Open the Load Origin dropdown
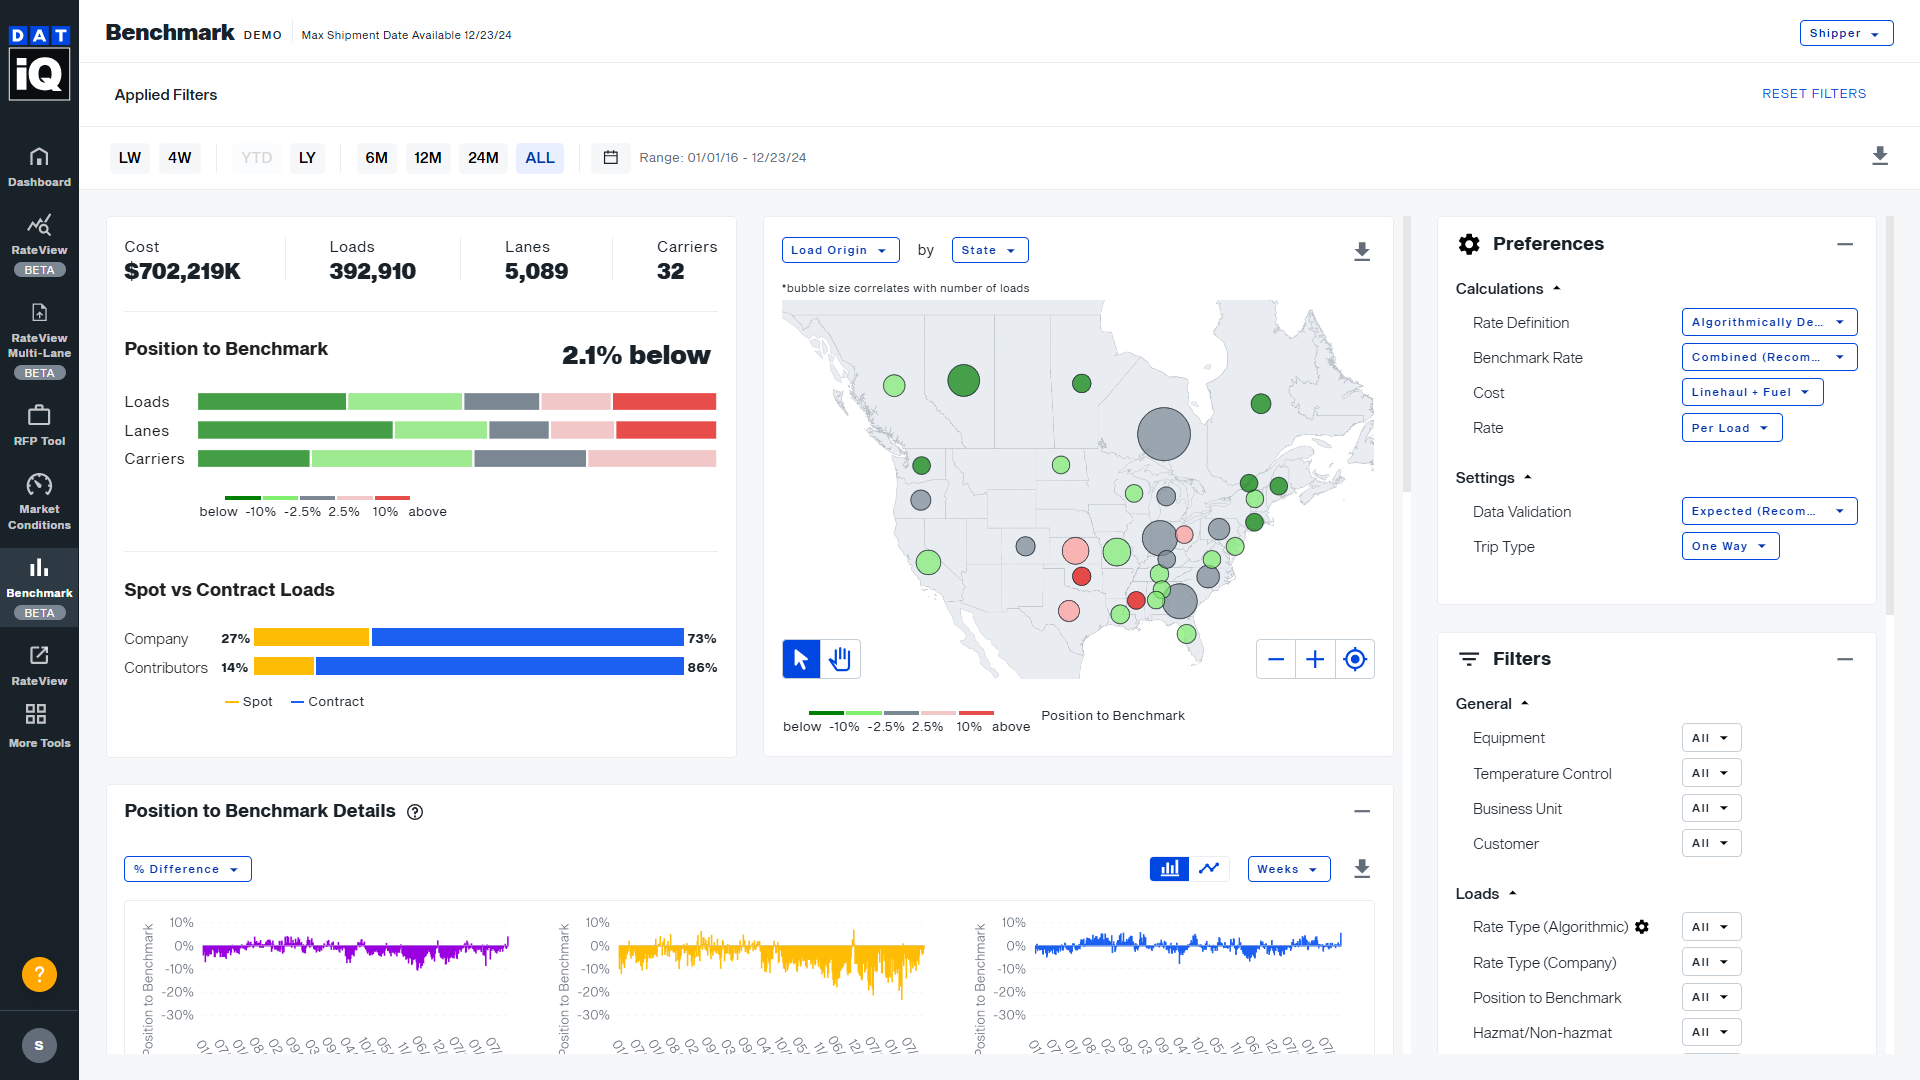Screen dimensions: 1920x1080 pyautogui.click(x=839, y=250)
